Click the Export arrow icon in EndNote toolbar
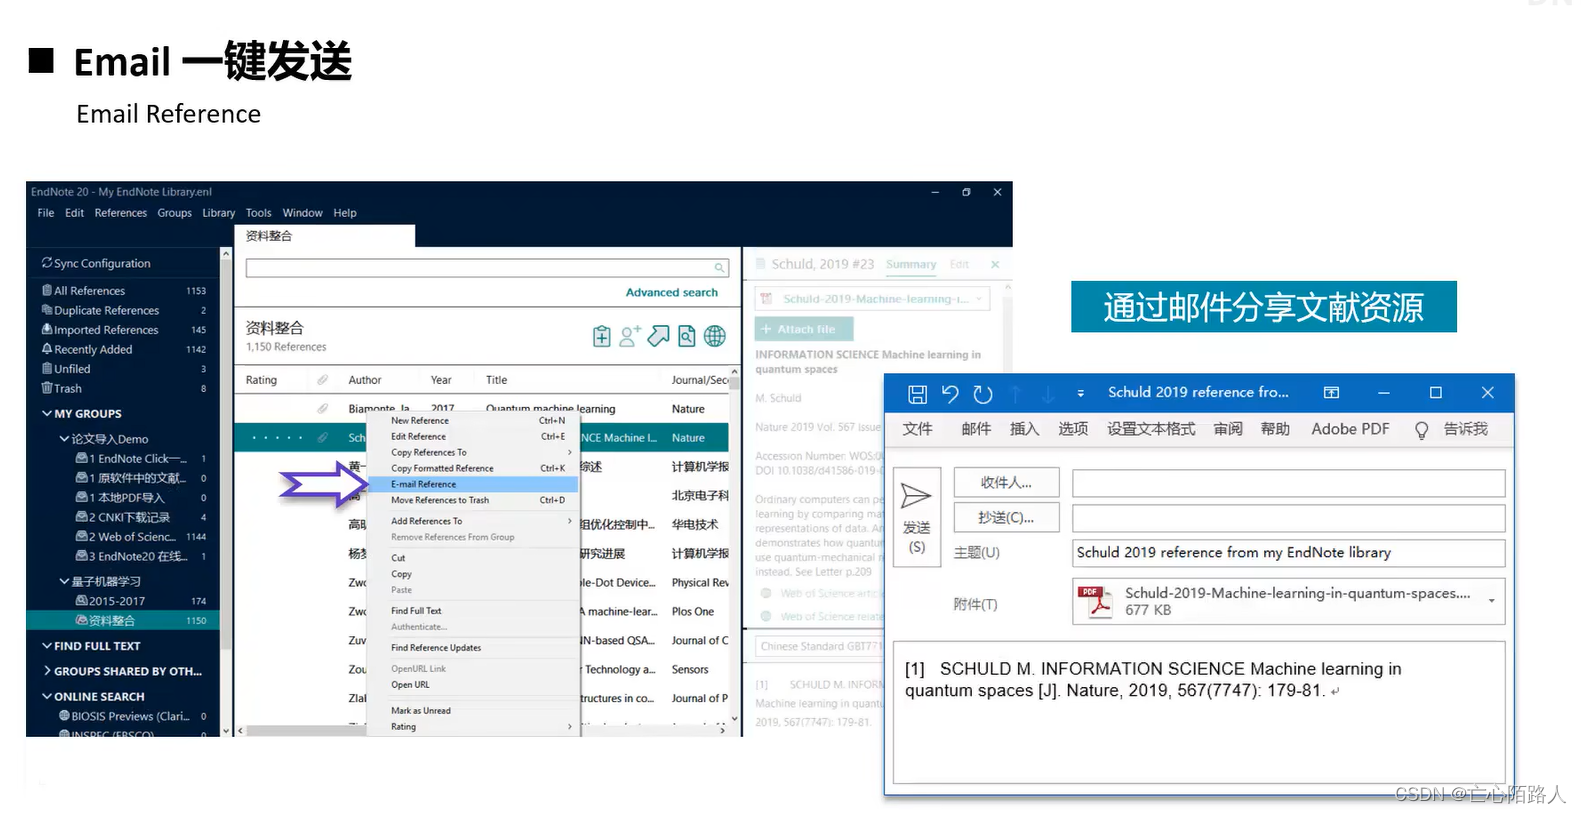The width and height of the screenshot is (1582, 814). 658,337
